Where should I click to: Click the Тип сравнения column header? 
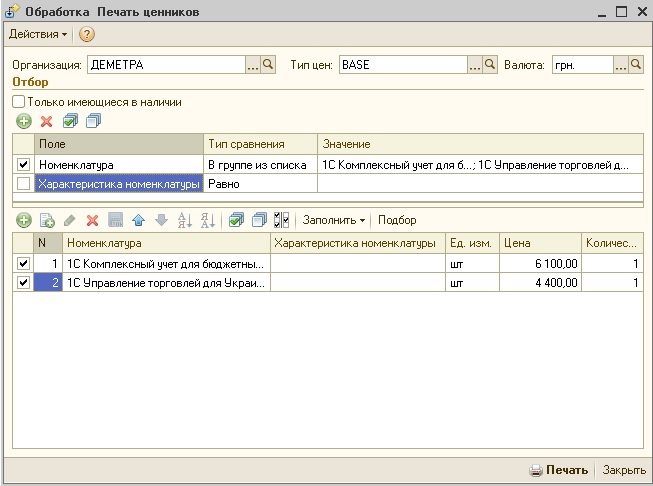coord(260,144)
